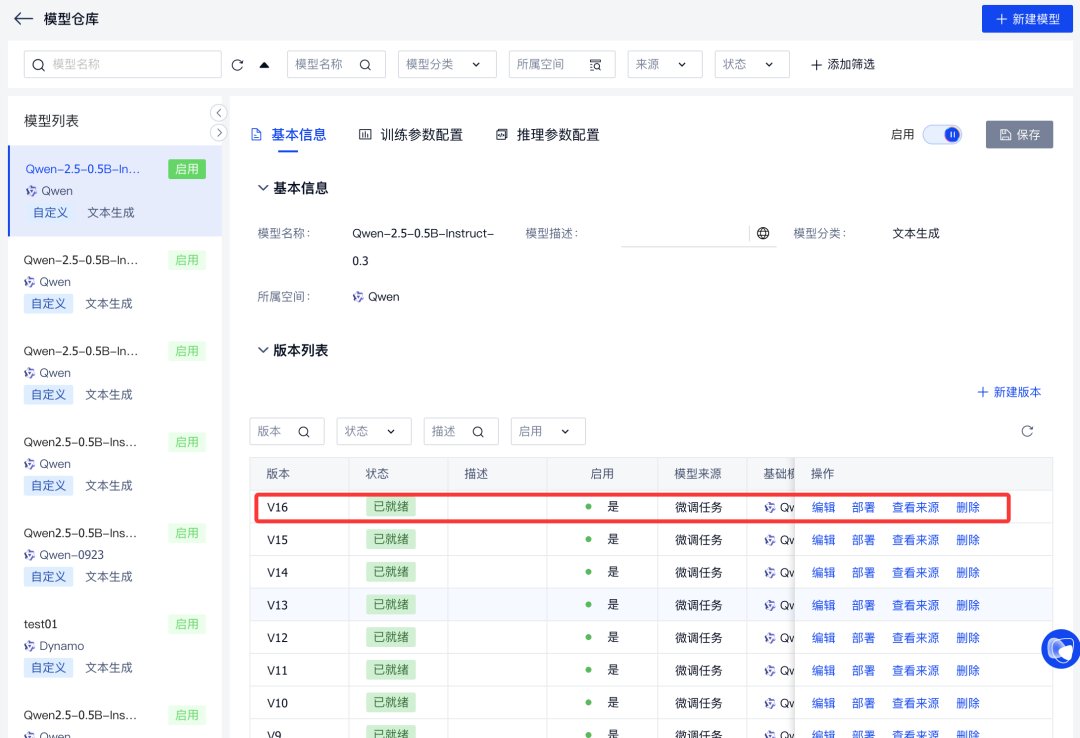
Task: Click 编辑 in the V16 row
Action: point(823,508)
